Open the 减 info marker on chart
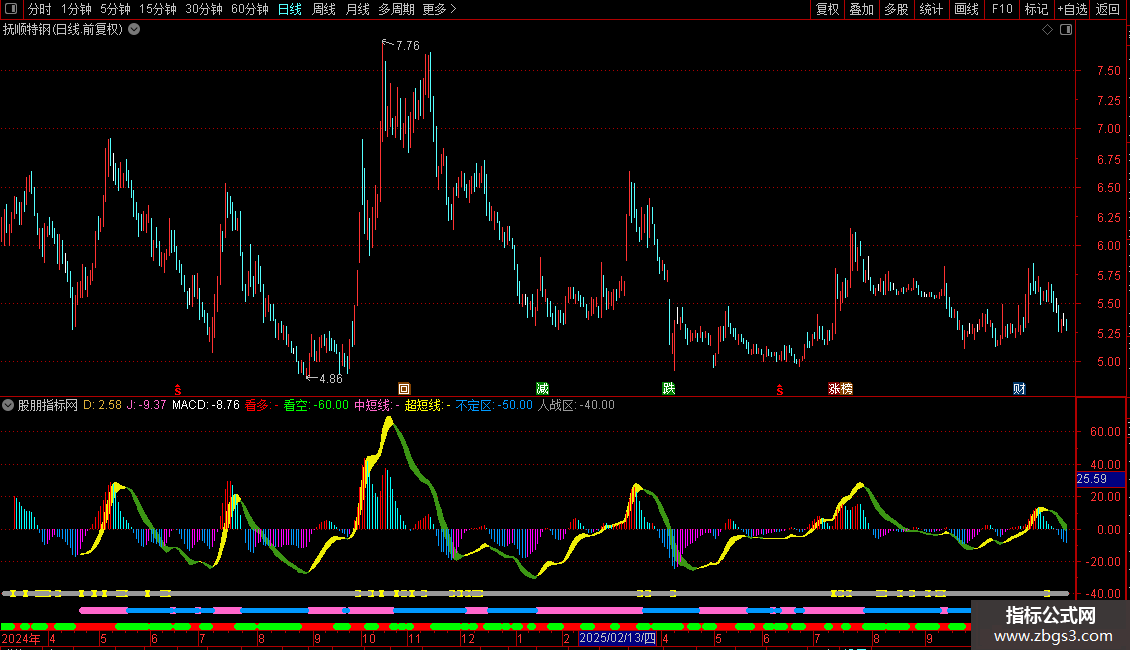The width and height of the screenshot is (1130, 650). [x=542, y=389]
